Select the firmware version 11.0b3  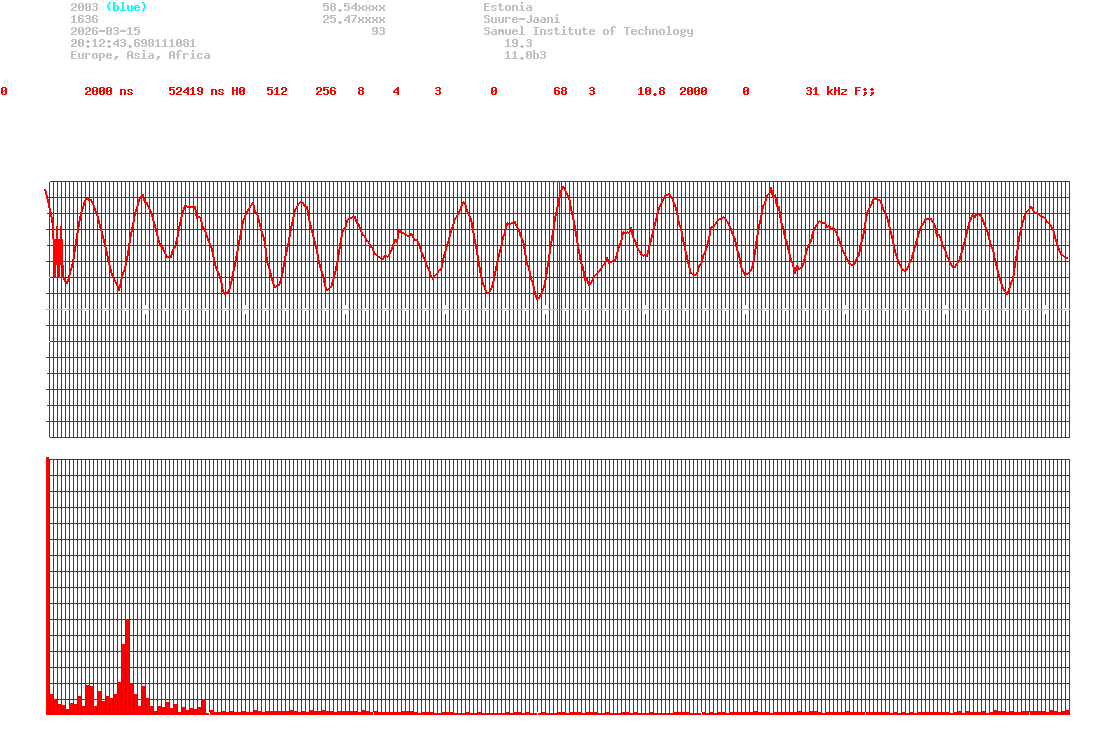tap(525, 55)
